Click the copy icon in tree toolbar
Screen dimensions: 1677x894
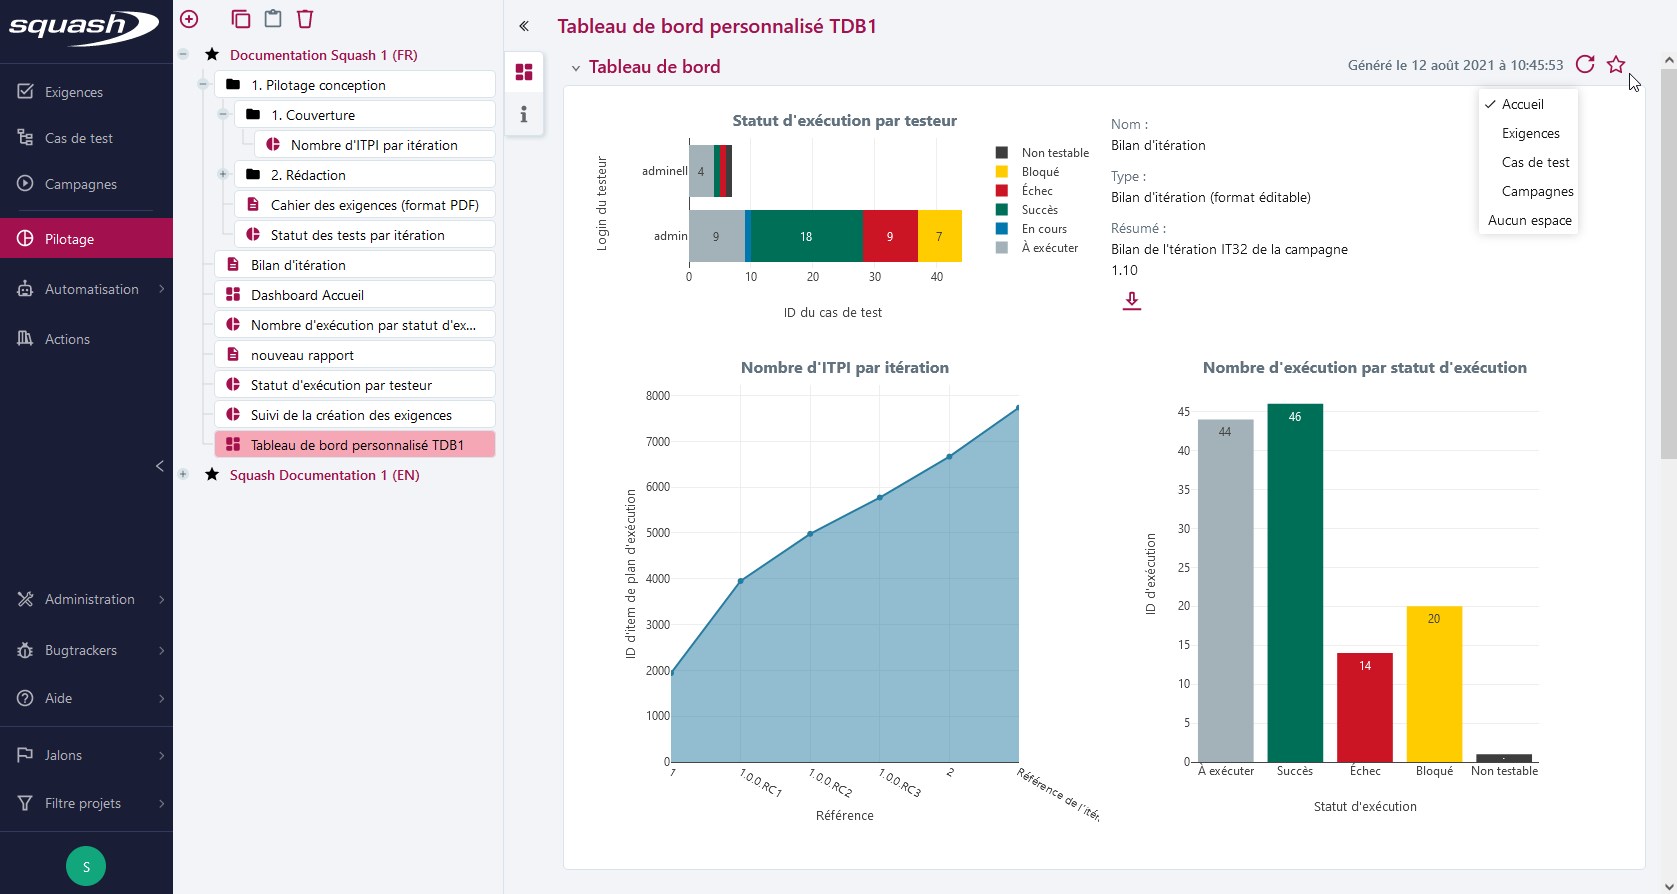(240, 19)
